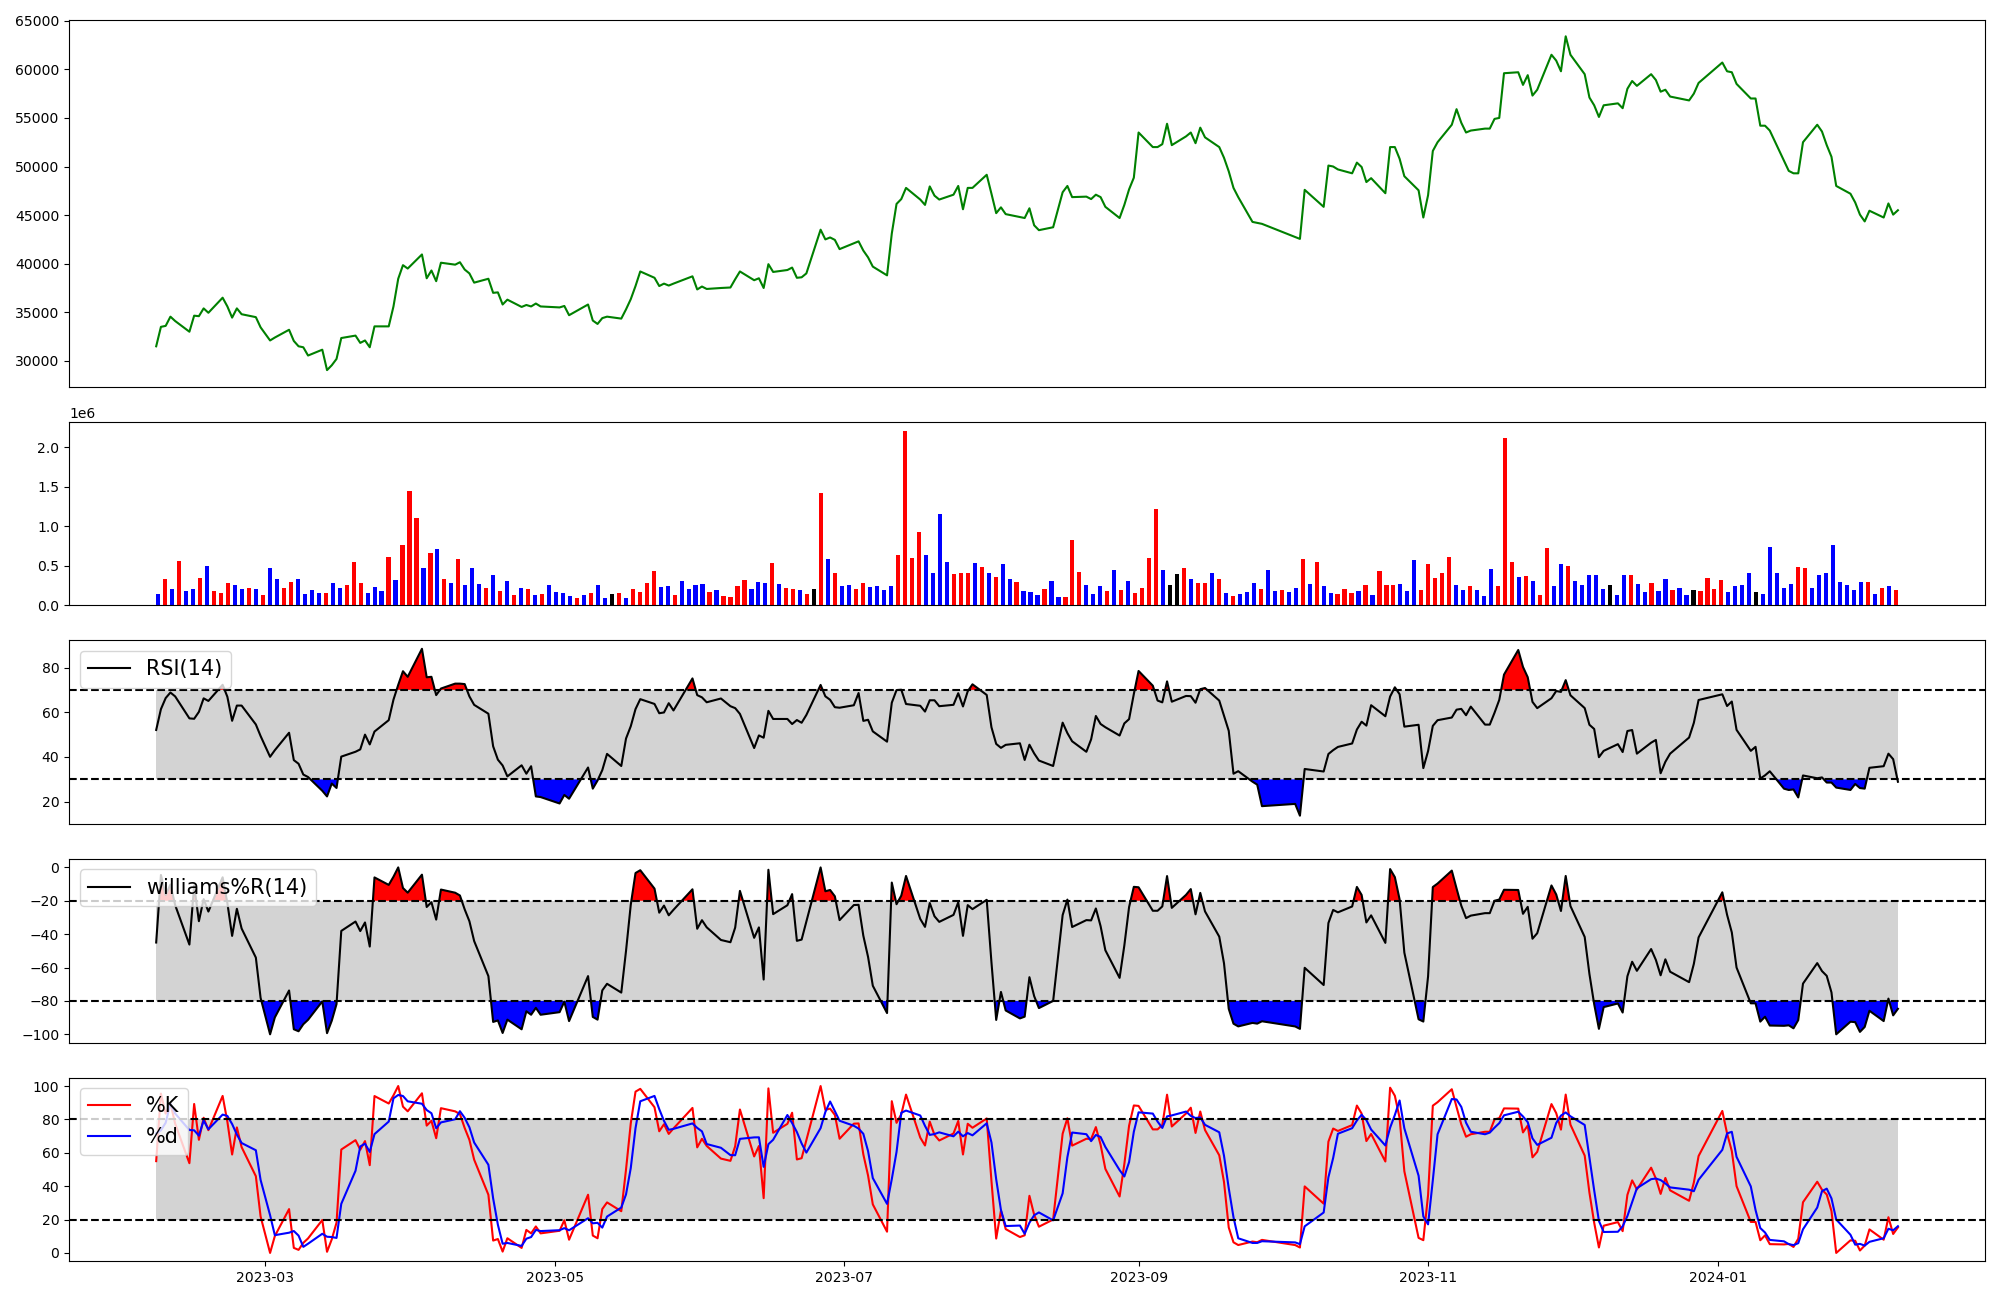Click the 30000 price axis tick label

coord(36,361)
